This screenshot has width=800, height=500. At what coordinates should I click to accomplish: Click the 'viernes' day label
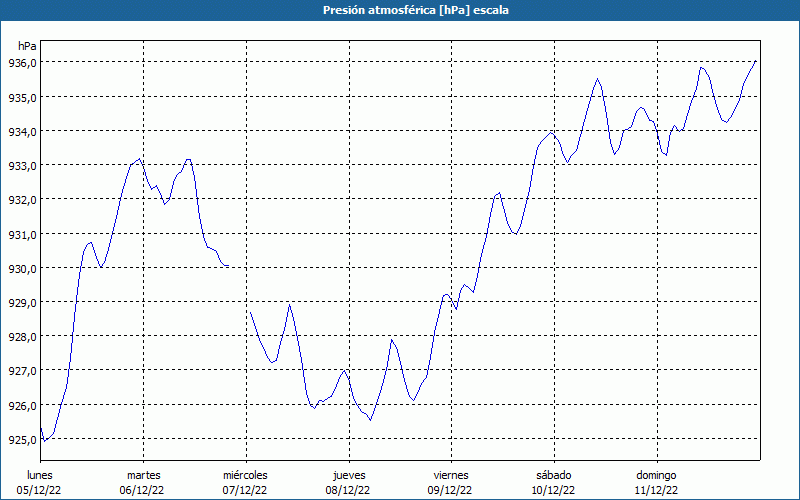(451, 475)
